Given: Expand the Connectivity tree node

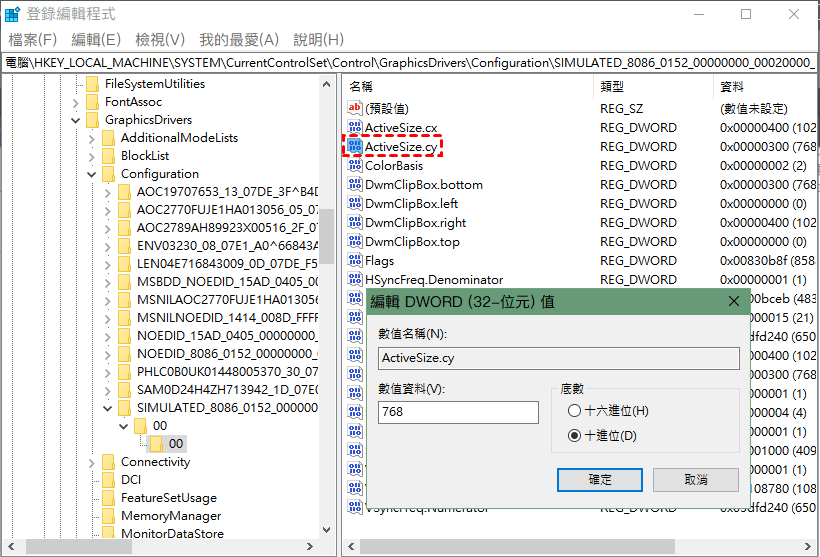Looking at the screenshot, I should [92, 463].
